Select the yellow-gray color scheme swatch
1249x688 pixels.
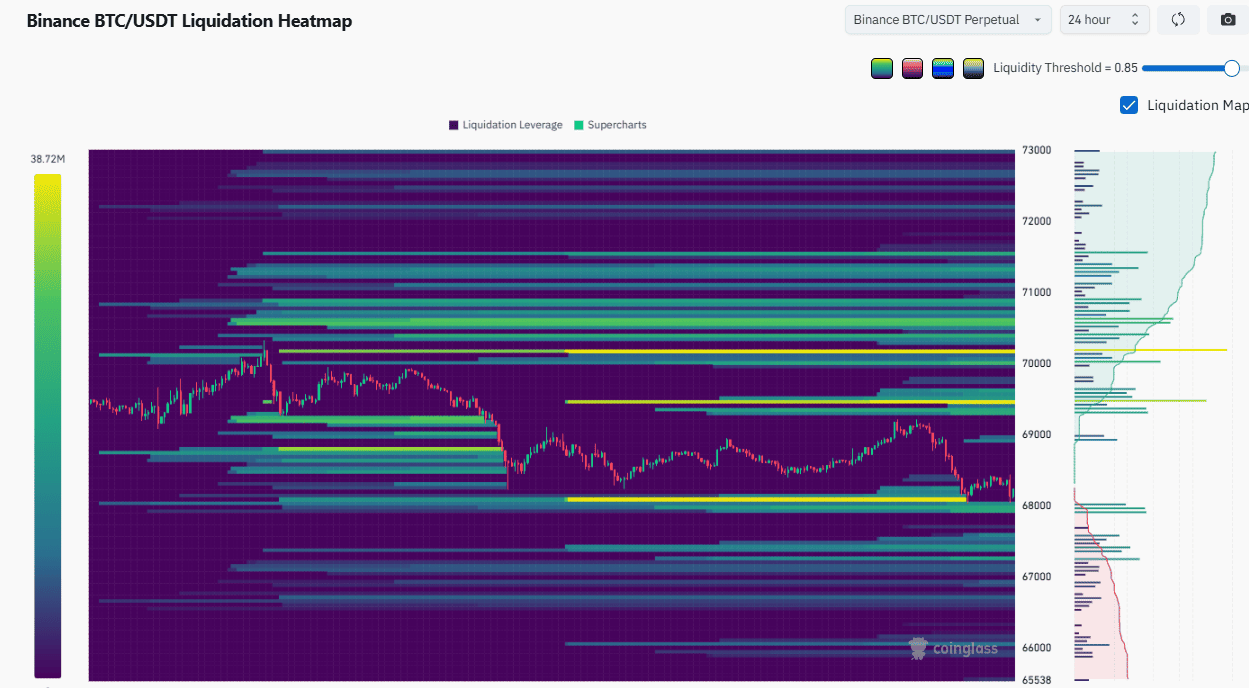tap(973, 69)
